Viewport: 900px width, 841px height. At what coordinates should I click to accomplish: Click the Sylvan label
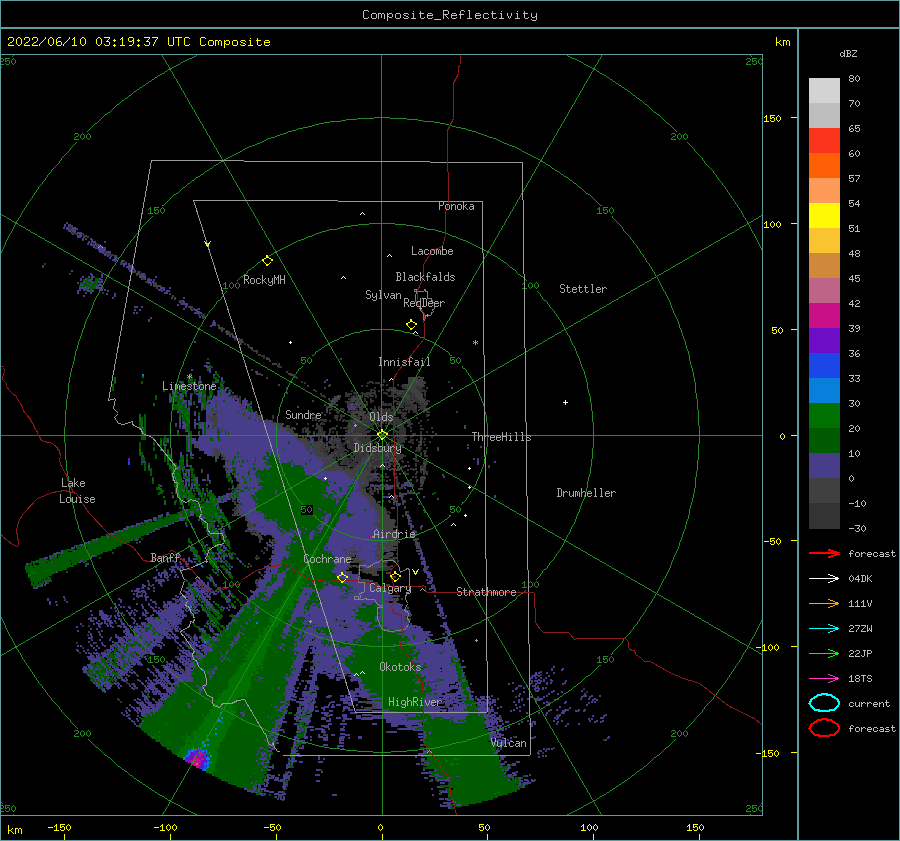(383, 295)
